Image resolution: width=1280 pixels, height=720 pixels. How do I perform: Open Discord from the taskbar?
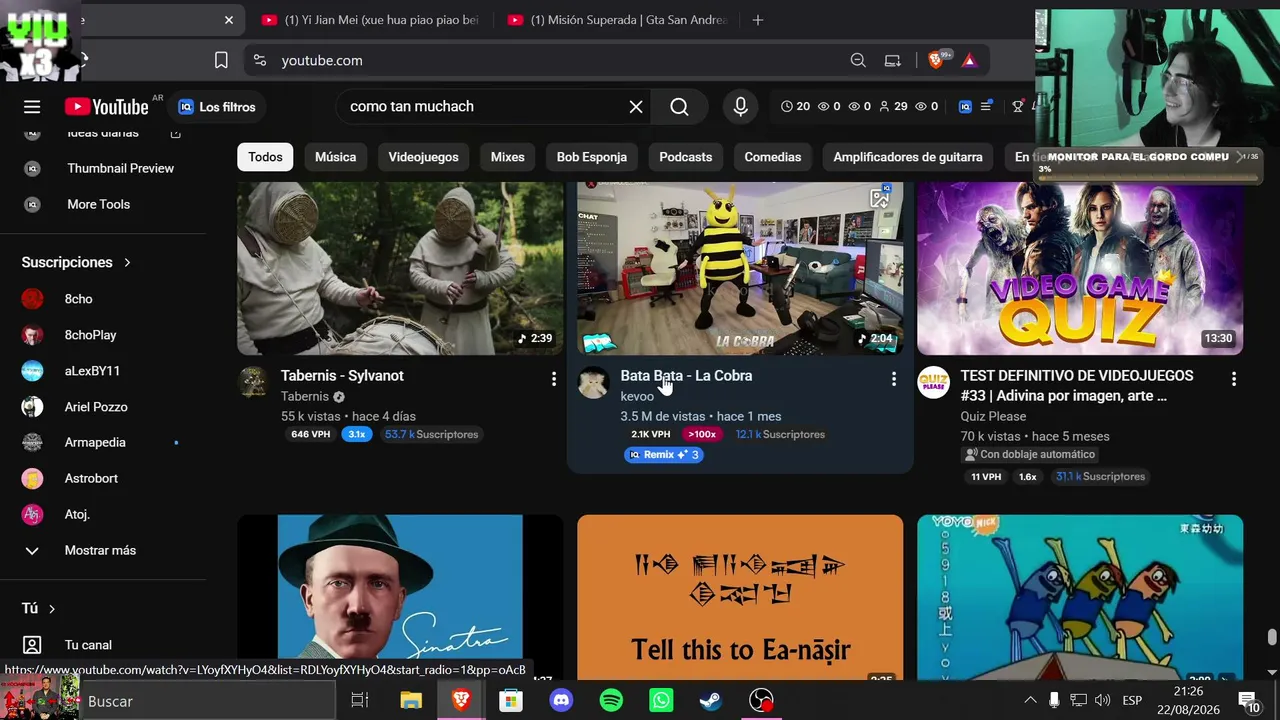561,701
